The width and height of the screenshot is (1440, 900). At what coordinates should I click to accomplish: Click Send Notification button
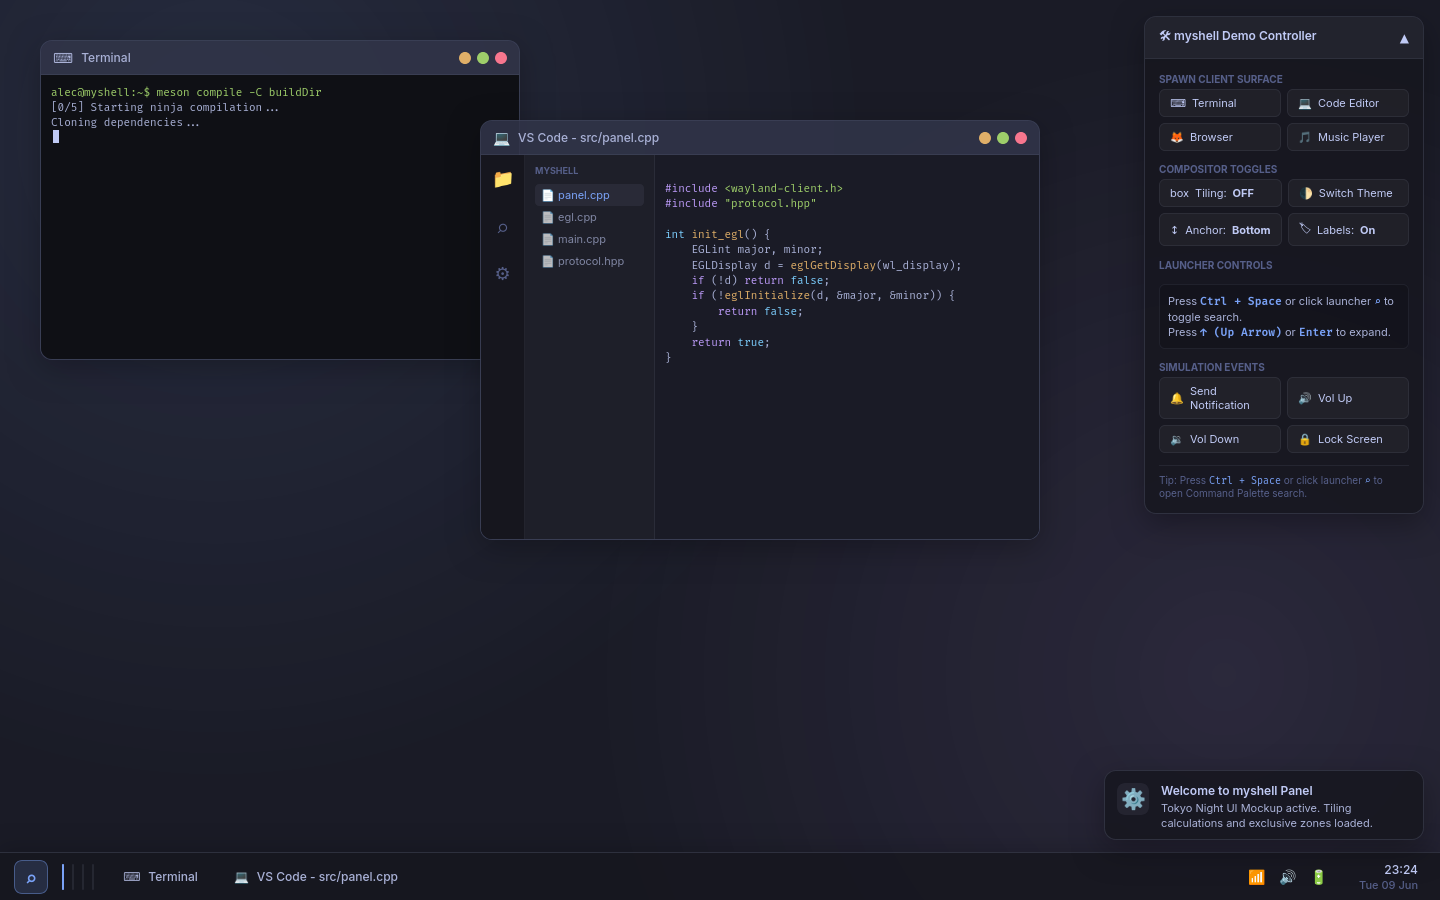(x=1220, y=398)
